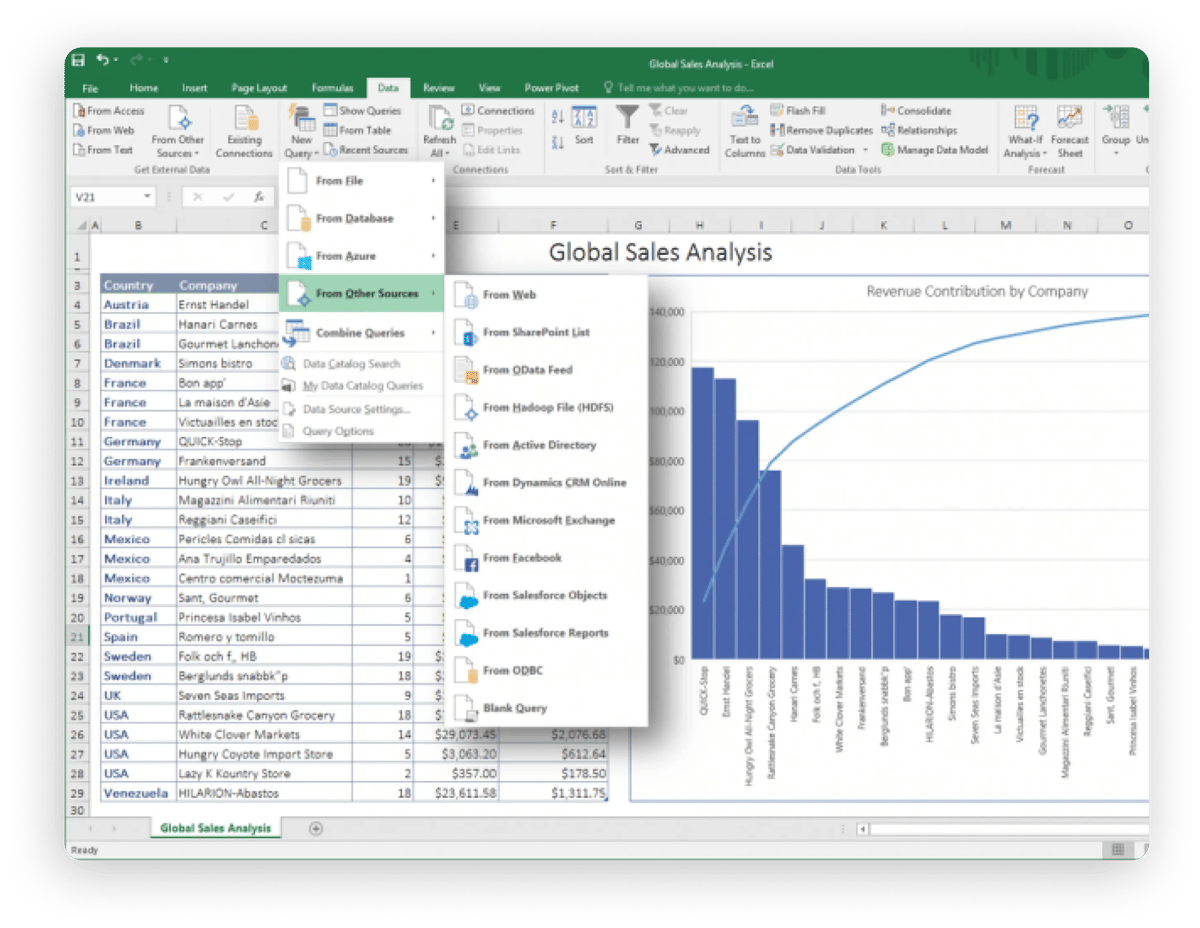The width and height of the screenshot is (1200, 928).
Task: Expand the Name Box dropdown arrow
Action: pos(147,198)
